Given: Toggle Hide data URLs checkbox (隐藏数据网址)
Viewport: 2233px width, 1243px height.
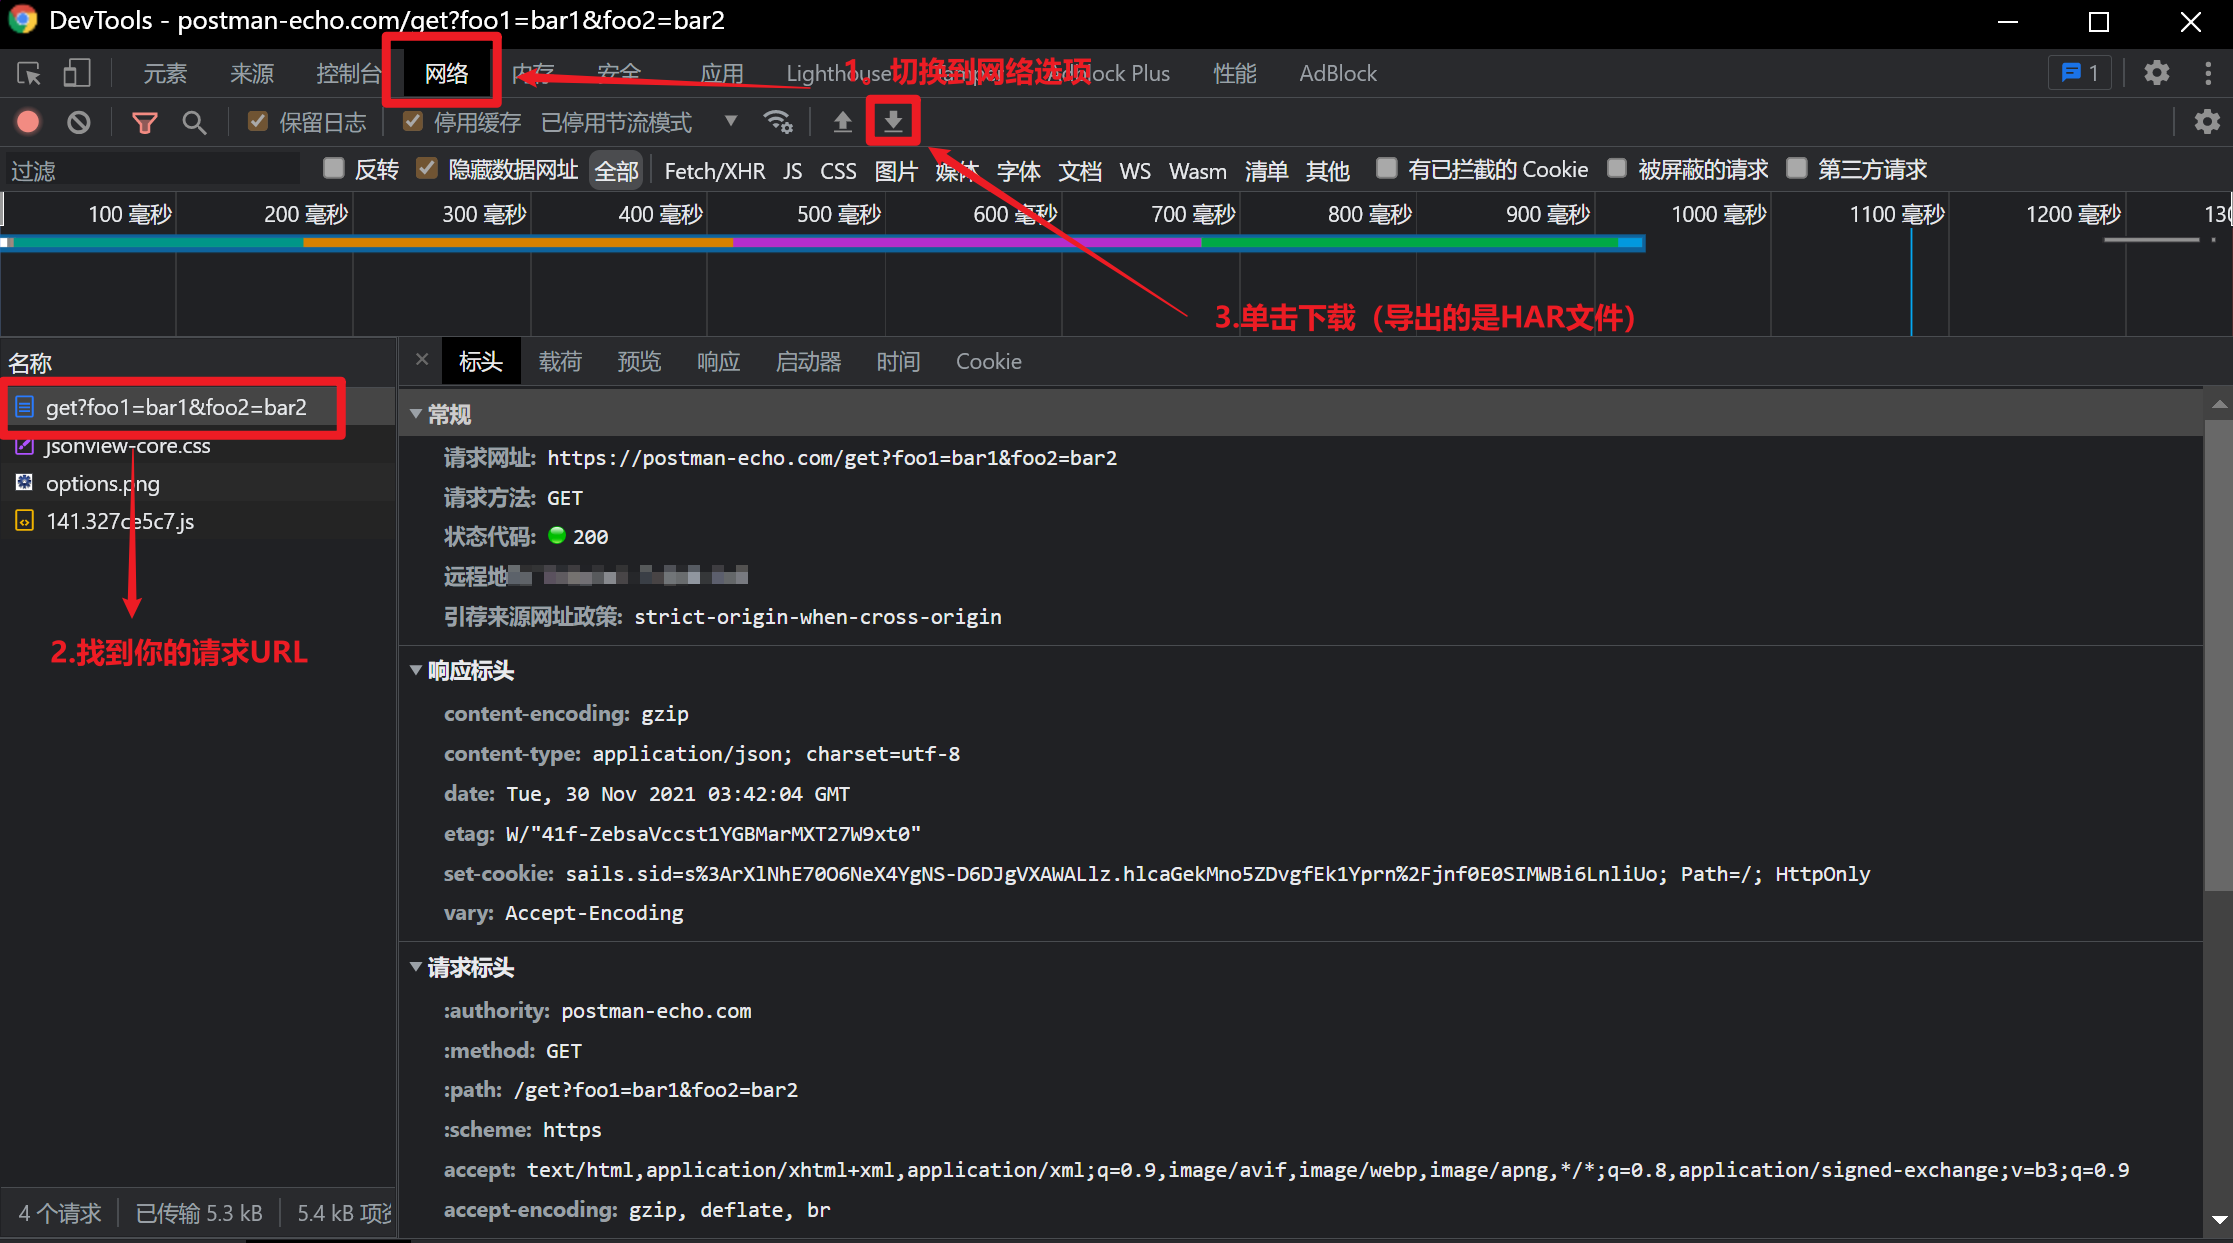Looking at the screenshot, I should (427, 168).
